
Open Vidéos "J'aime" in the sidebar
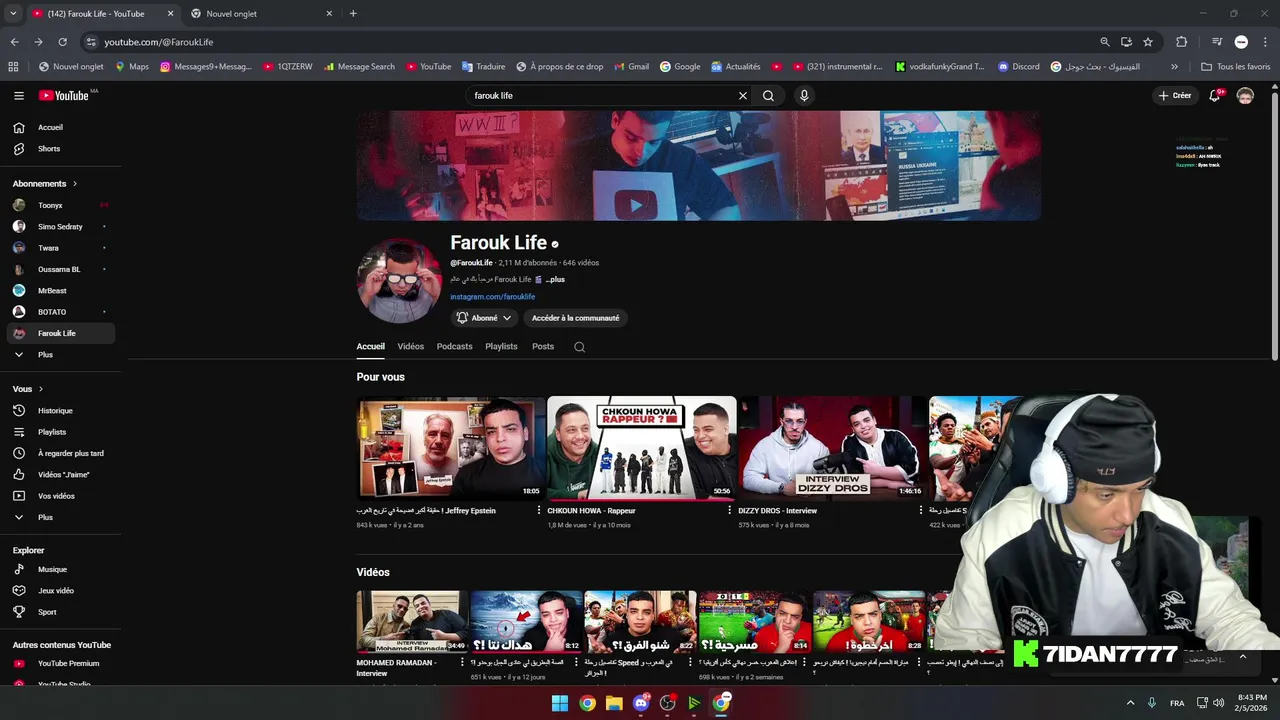[60, 475]
